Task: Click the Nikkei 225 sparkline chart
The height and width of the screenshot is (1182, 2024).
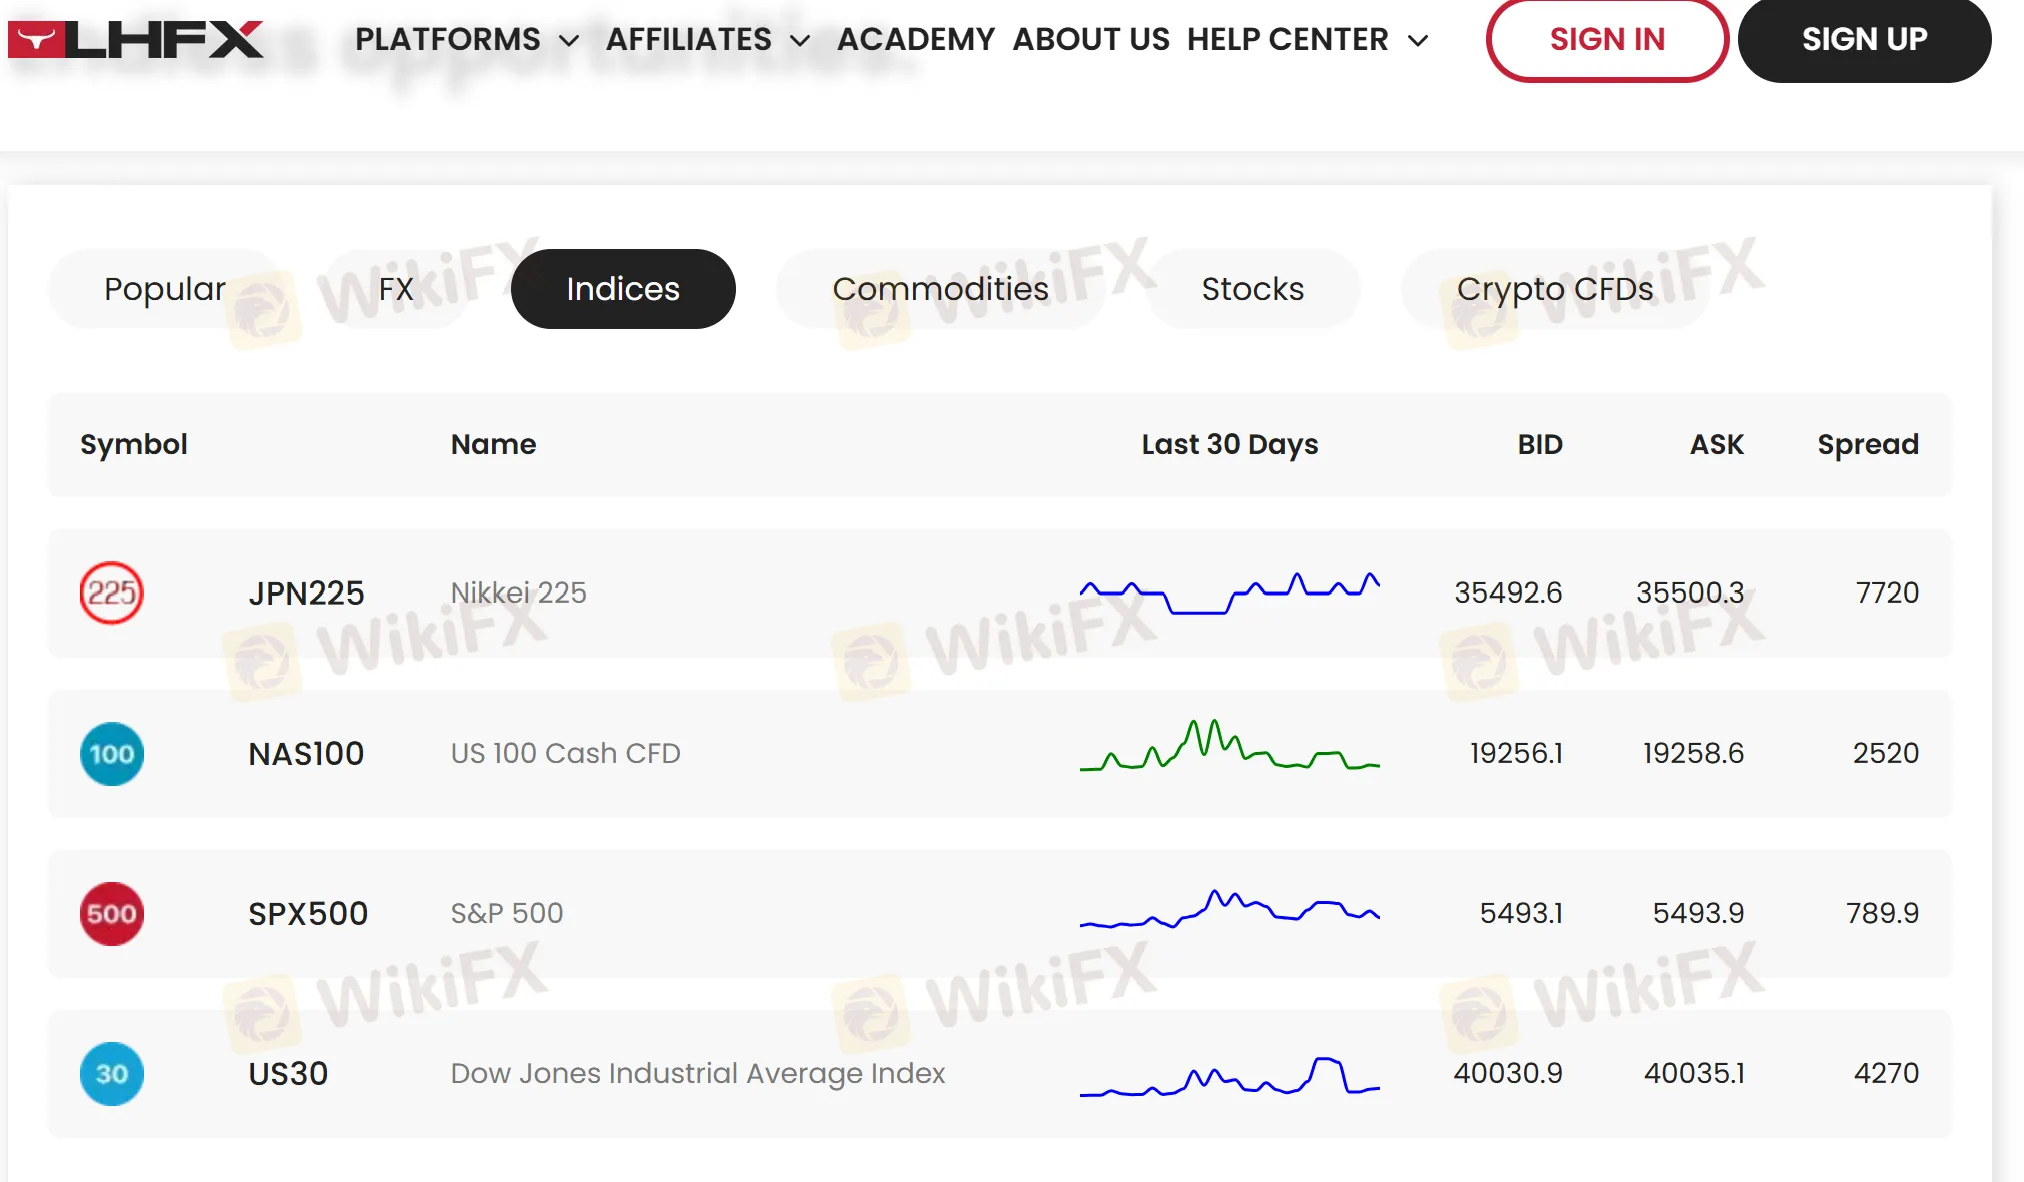Action: point(1229,593)
